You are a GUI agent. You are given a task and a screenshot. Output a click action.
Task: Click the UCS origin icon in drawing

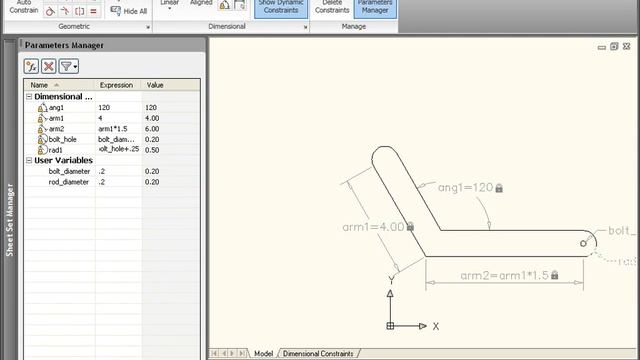click(390, 326)
